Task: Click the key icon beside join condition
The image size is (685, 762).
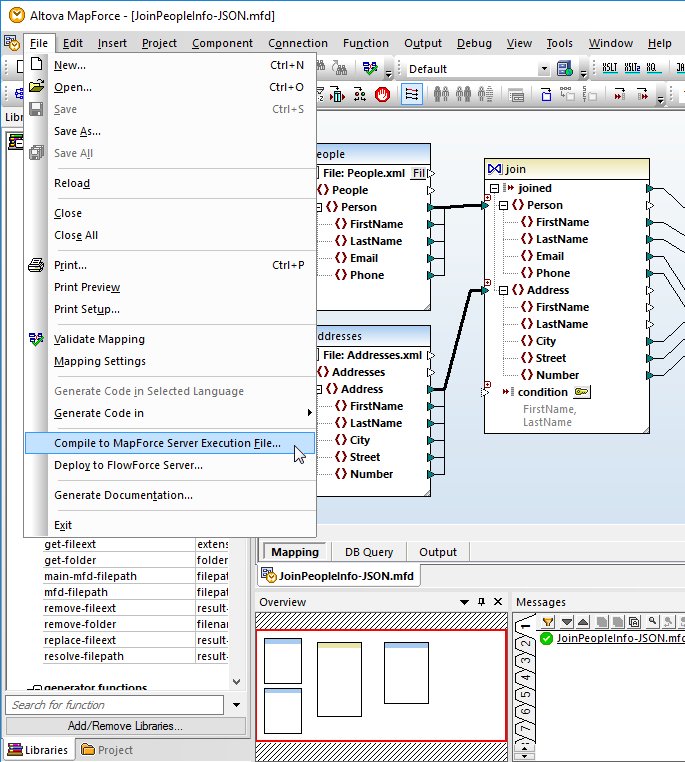Action: [x=581, y=392]
